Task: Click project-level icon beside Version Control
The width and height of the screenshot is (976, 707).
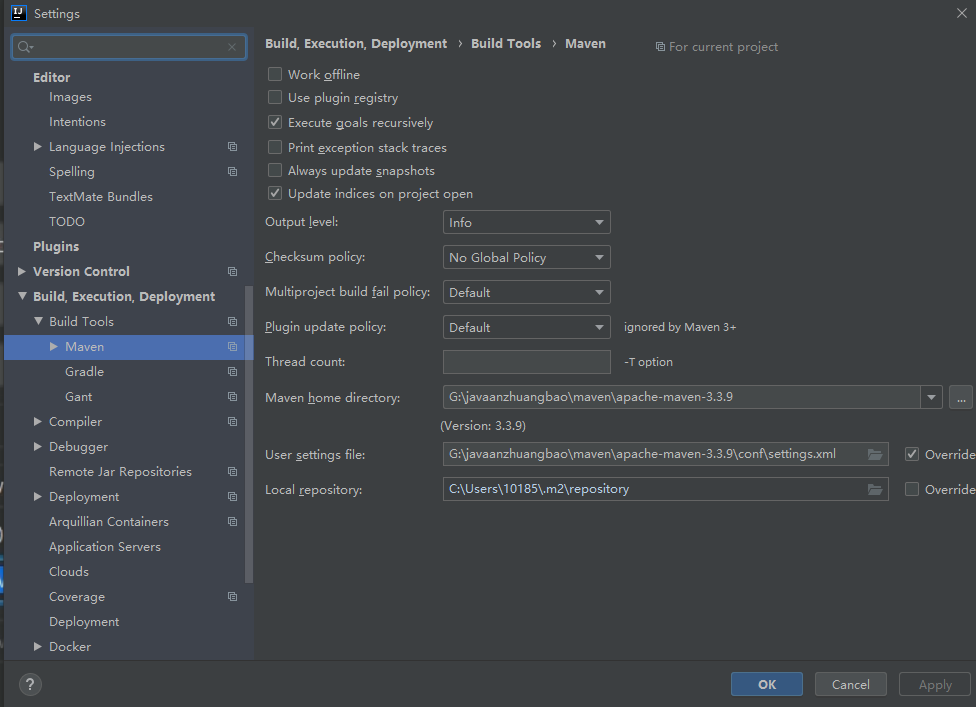Action: pos(232,272)
